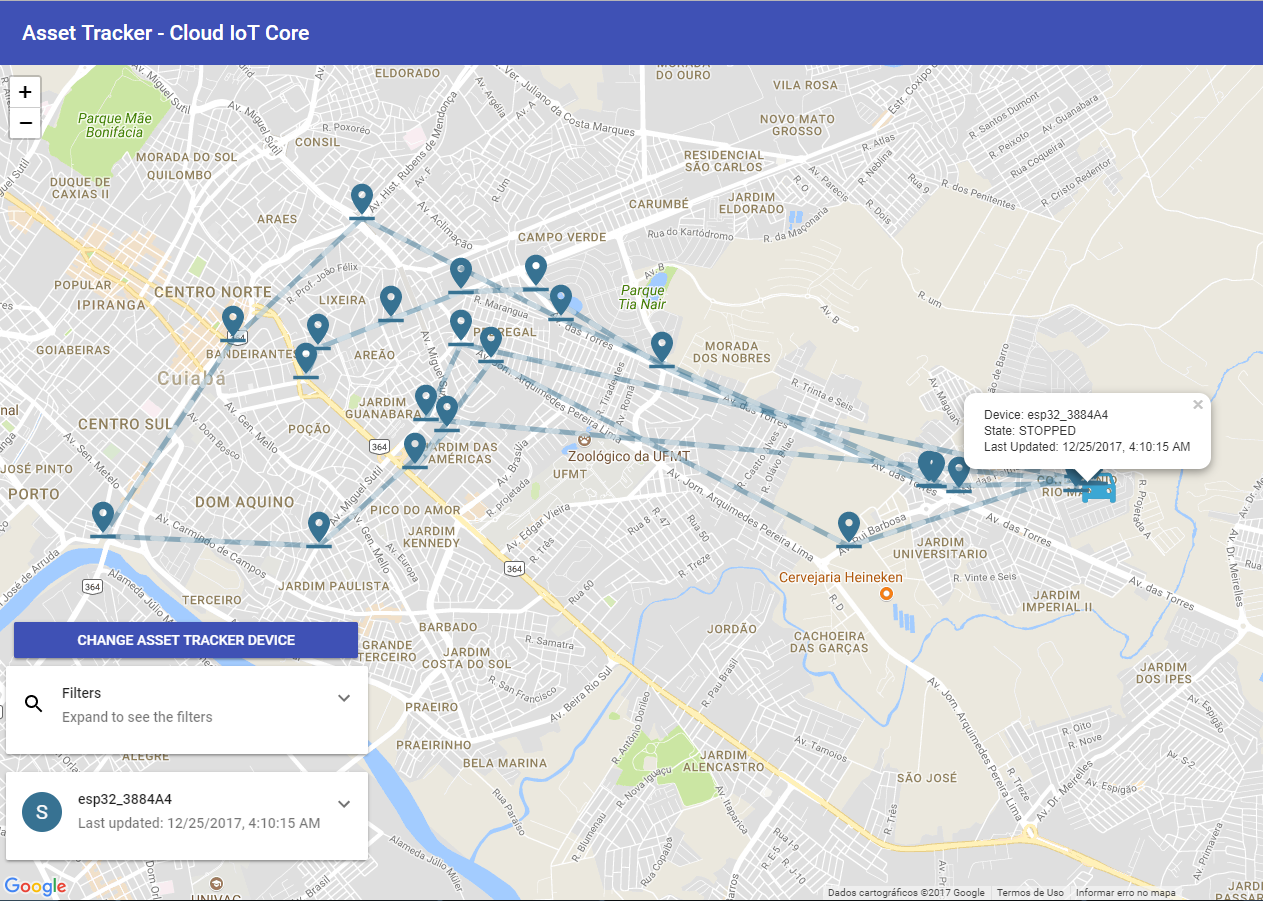Click the zoom out minus button
This screenshot has height=901, width=1263.
click(x=25, y=123)
